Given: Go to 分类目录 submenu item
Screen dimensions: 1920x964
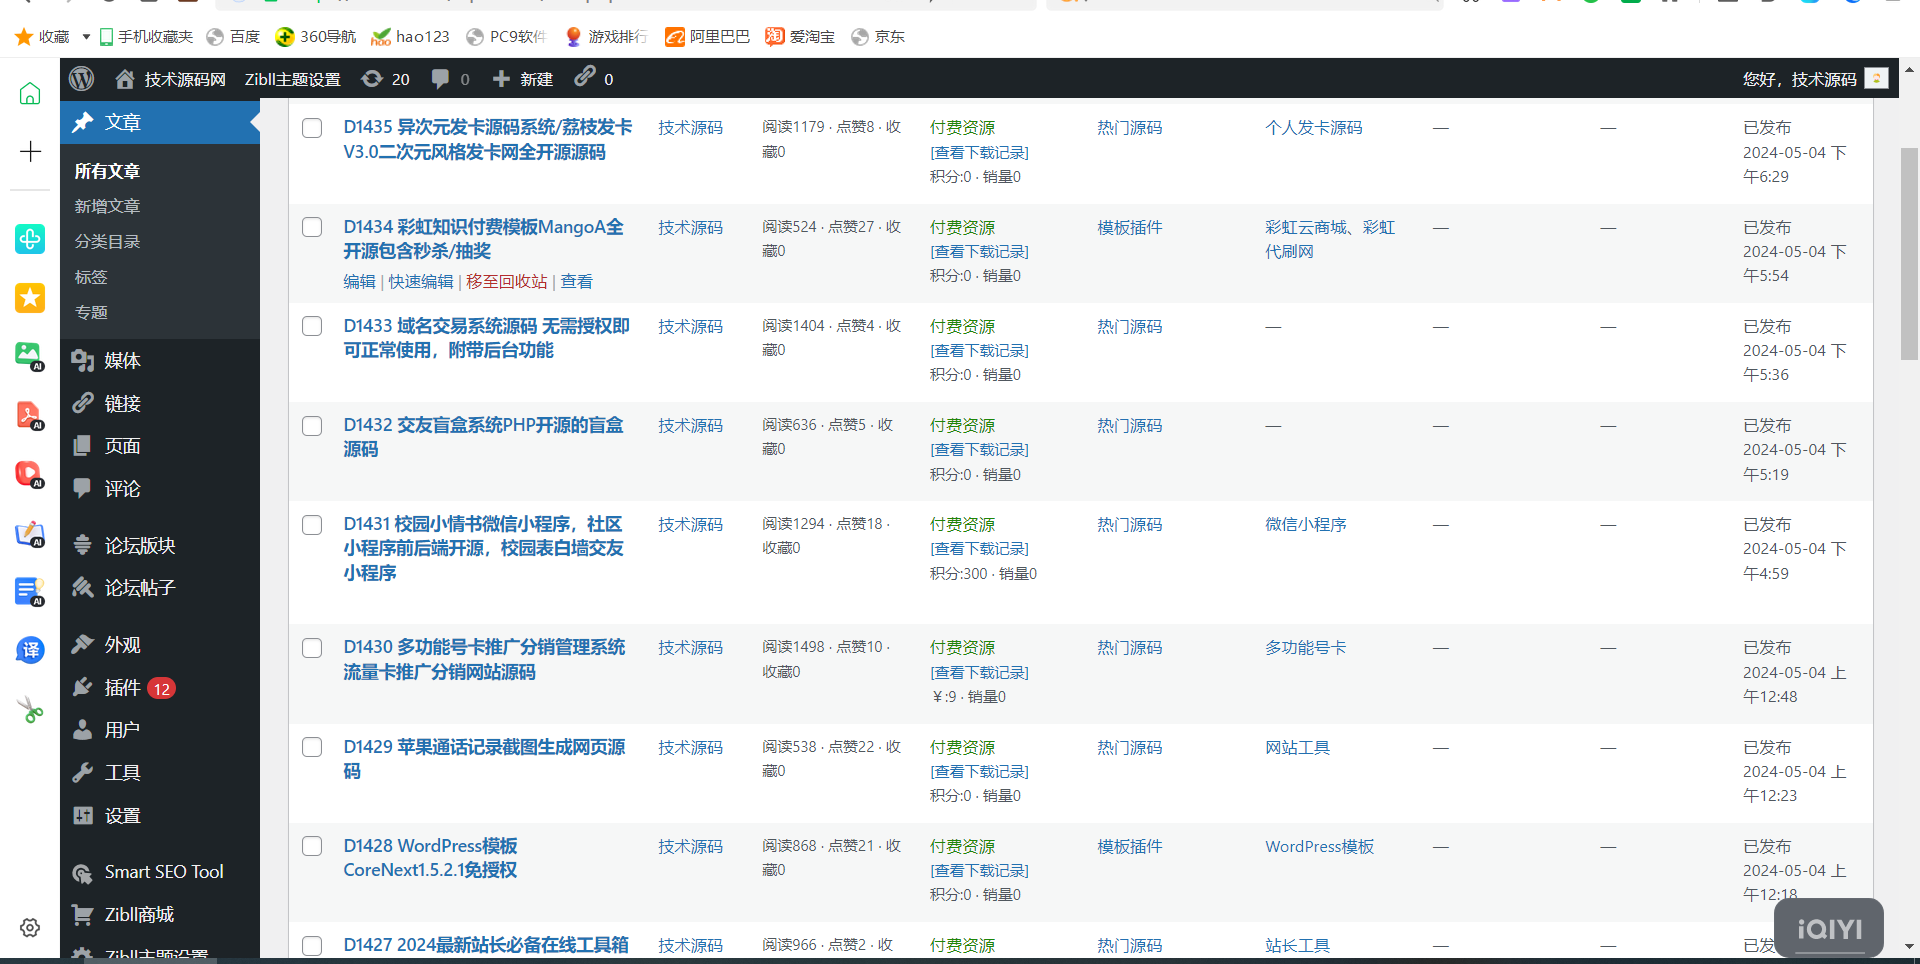Looking at the screenshot, I should point(107,242).
